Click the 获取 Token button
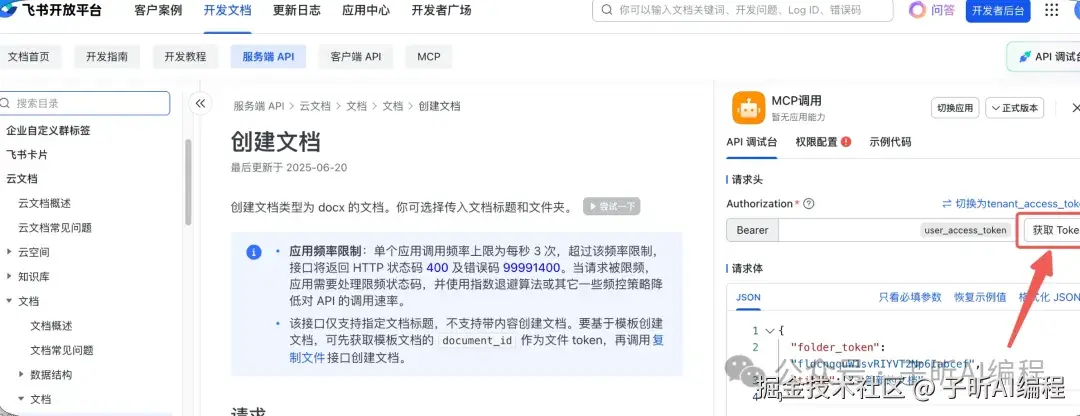 (1052, 230)
